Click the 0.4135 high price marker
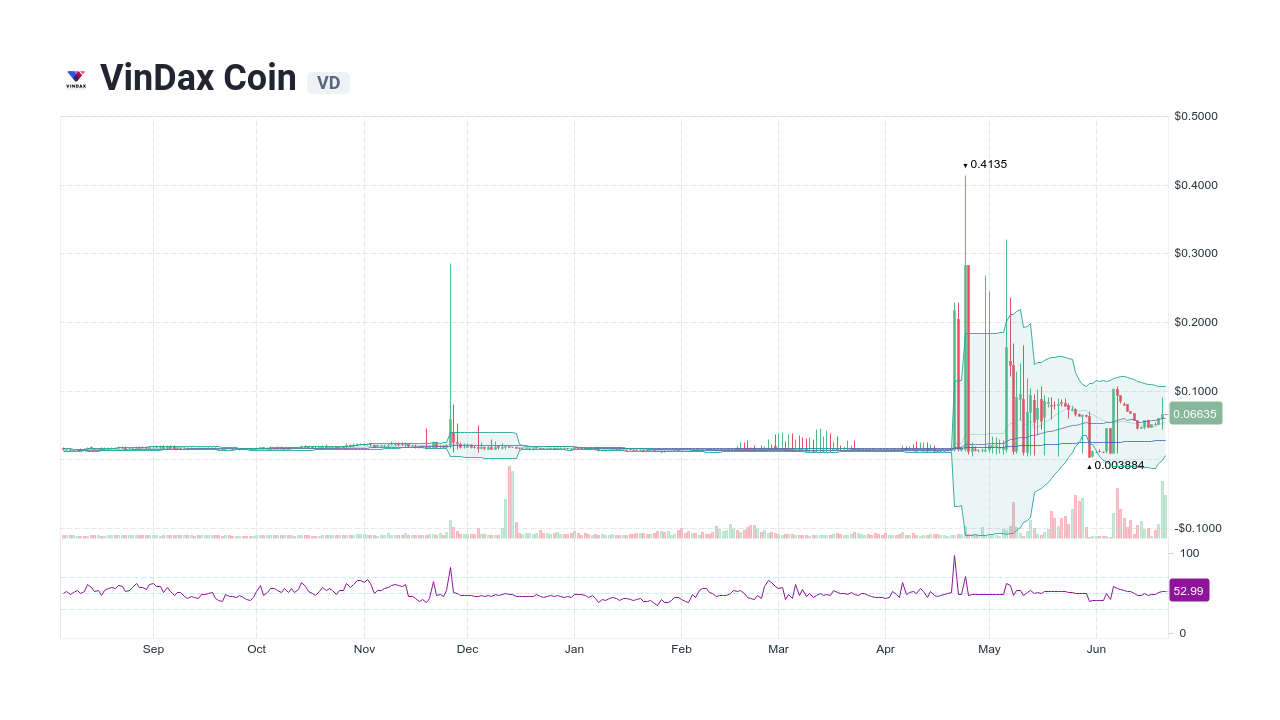Screen dimensions: 1280x720 pos(985,164)
